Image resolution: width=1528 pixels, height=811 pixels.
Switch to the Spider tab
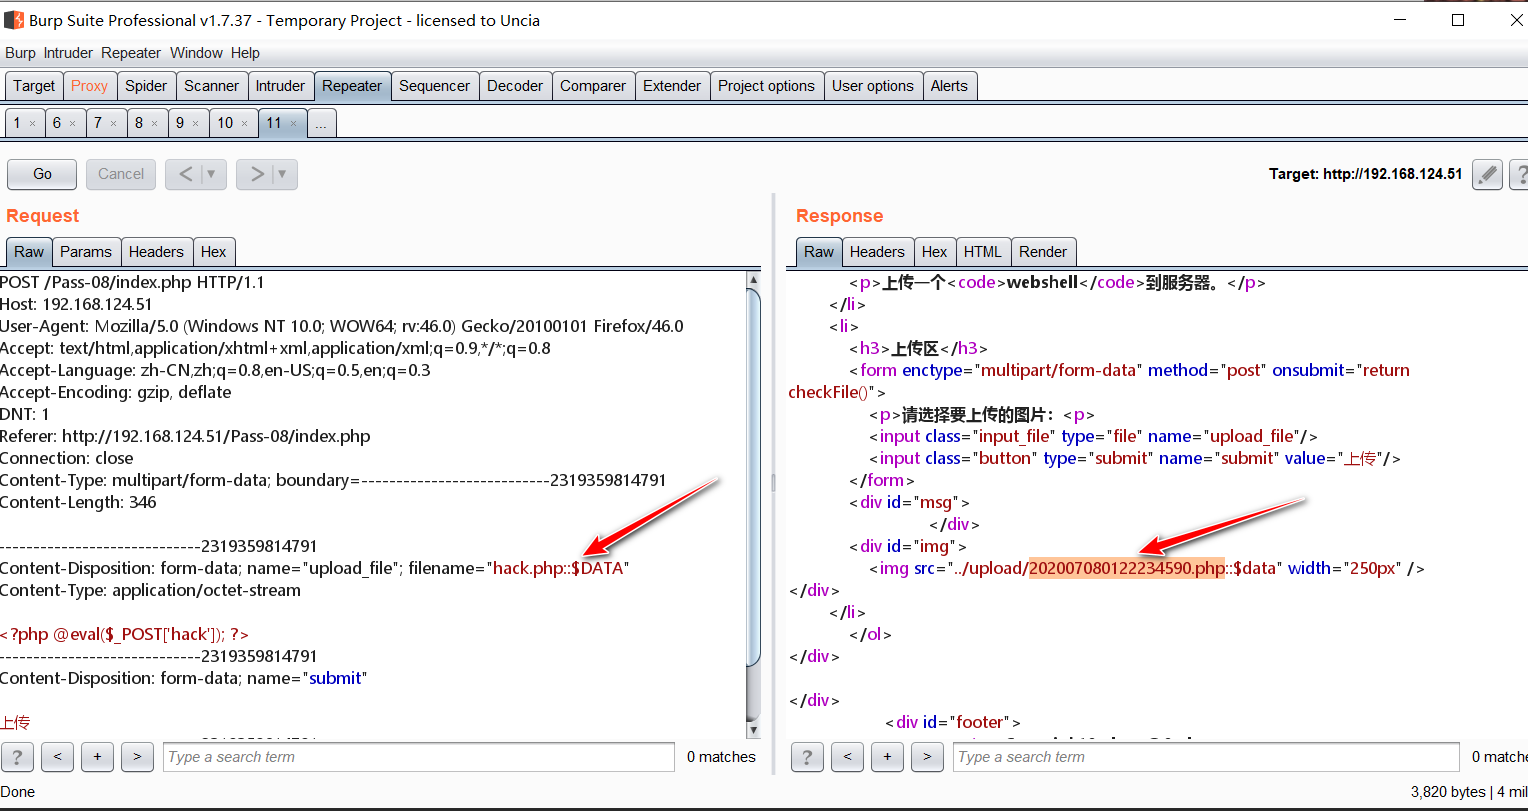(x=146, y=86)
